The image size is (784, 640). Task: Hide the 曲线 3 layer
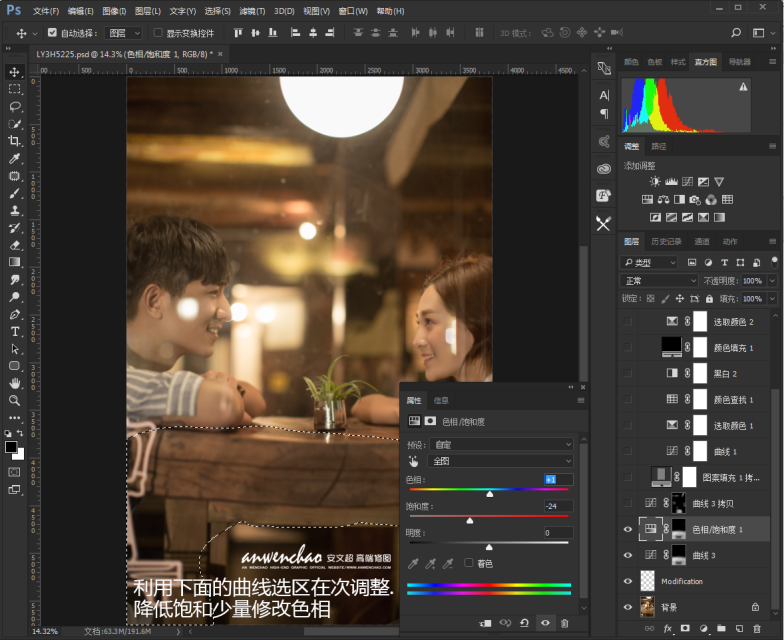point(628,556)
